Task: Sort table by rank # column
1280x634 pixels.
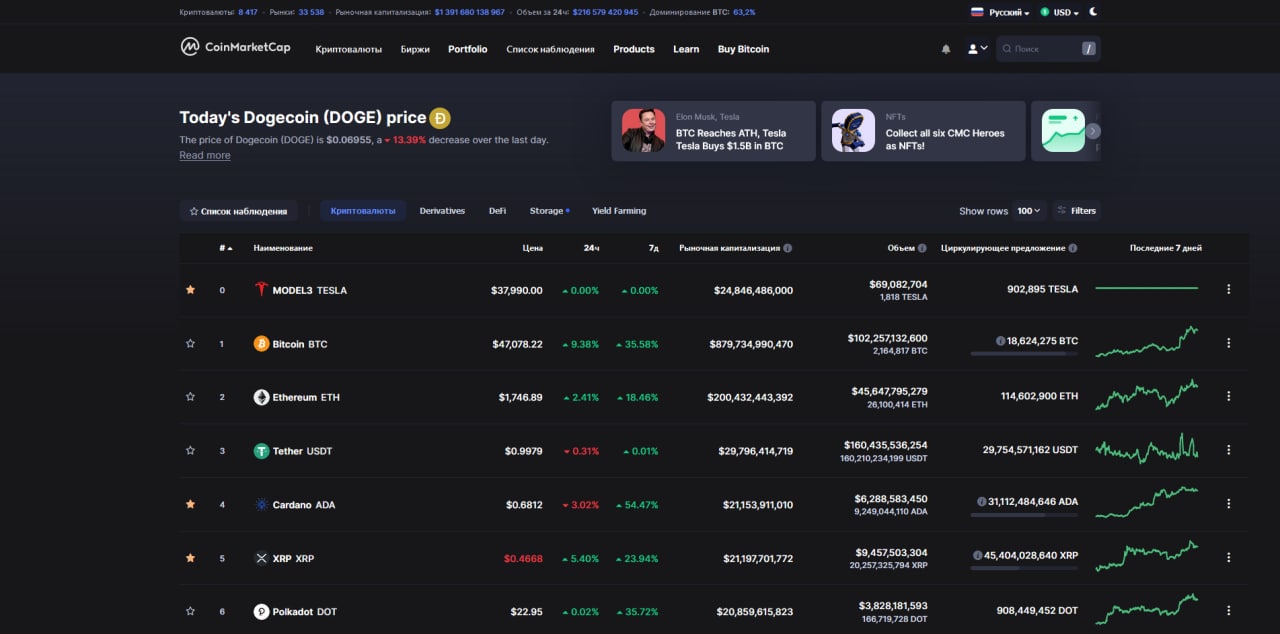Action: 226,248
